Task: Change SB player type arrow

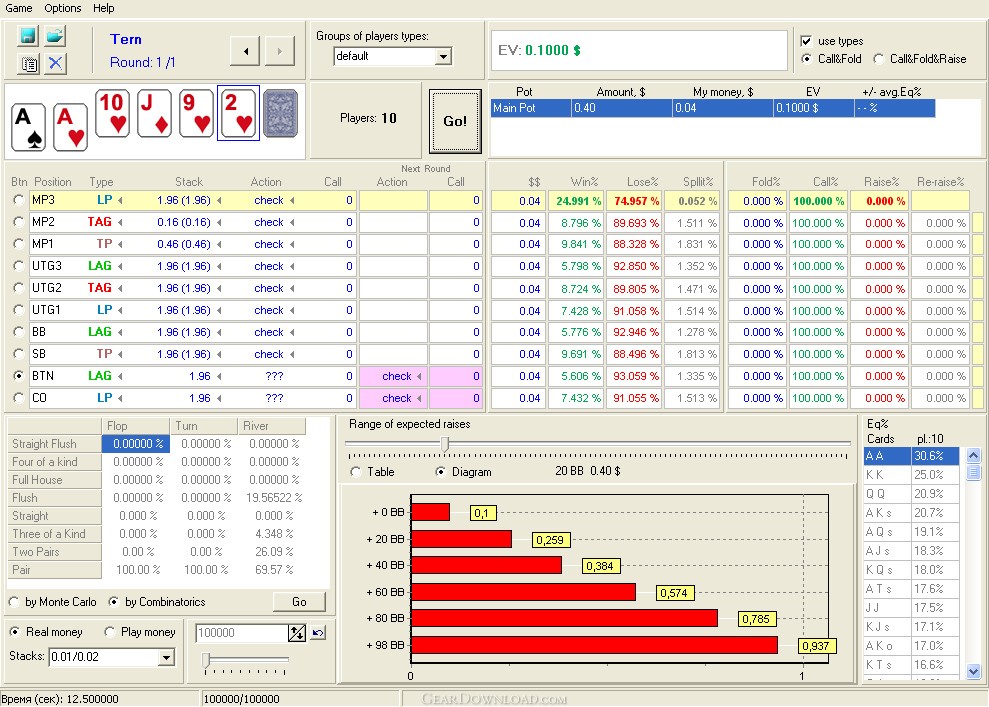Action: [120, 354]
